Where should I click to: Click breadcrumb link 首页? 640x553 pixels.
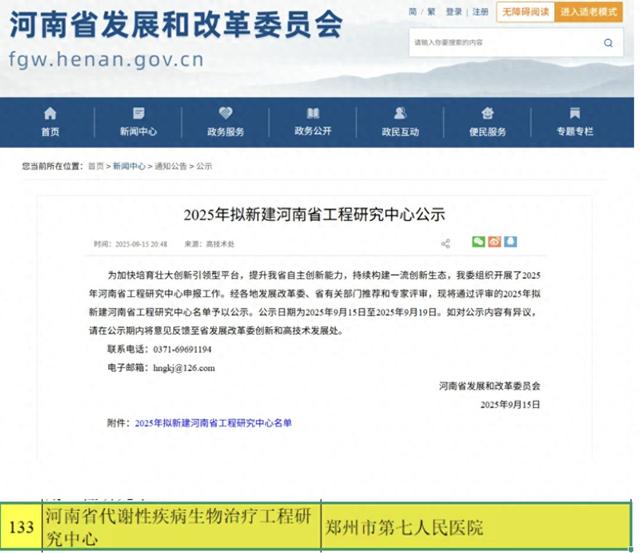pos(96,166)
